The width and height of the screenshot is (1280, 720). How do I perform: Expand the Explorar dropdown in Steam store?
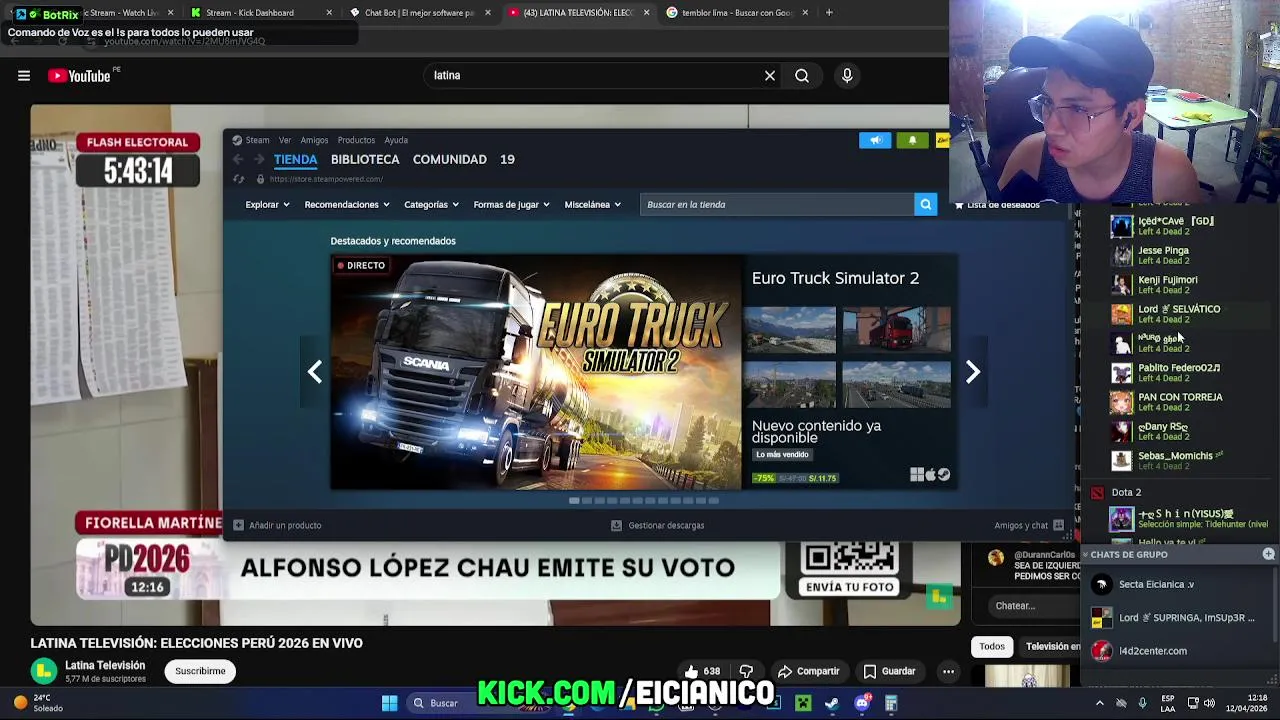[267, 204]
